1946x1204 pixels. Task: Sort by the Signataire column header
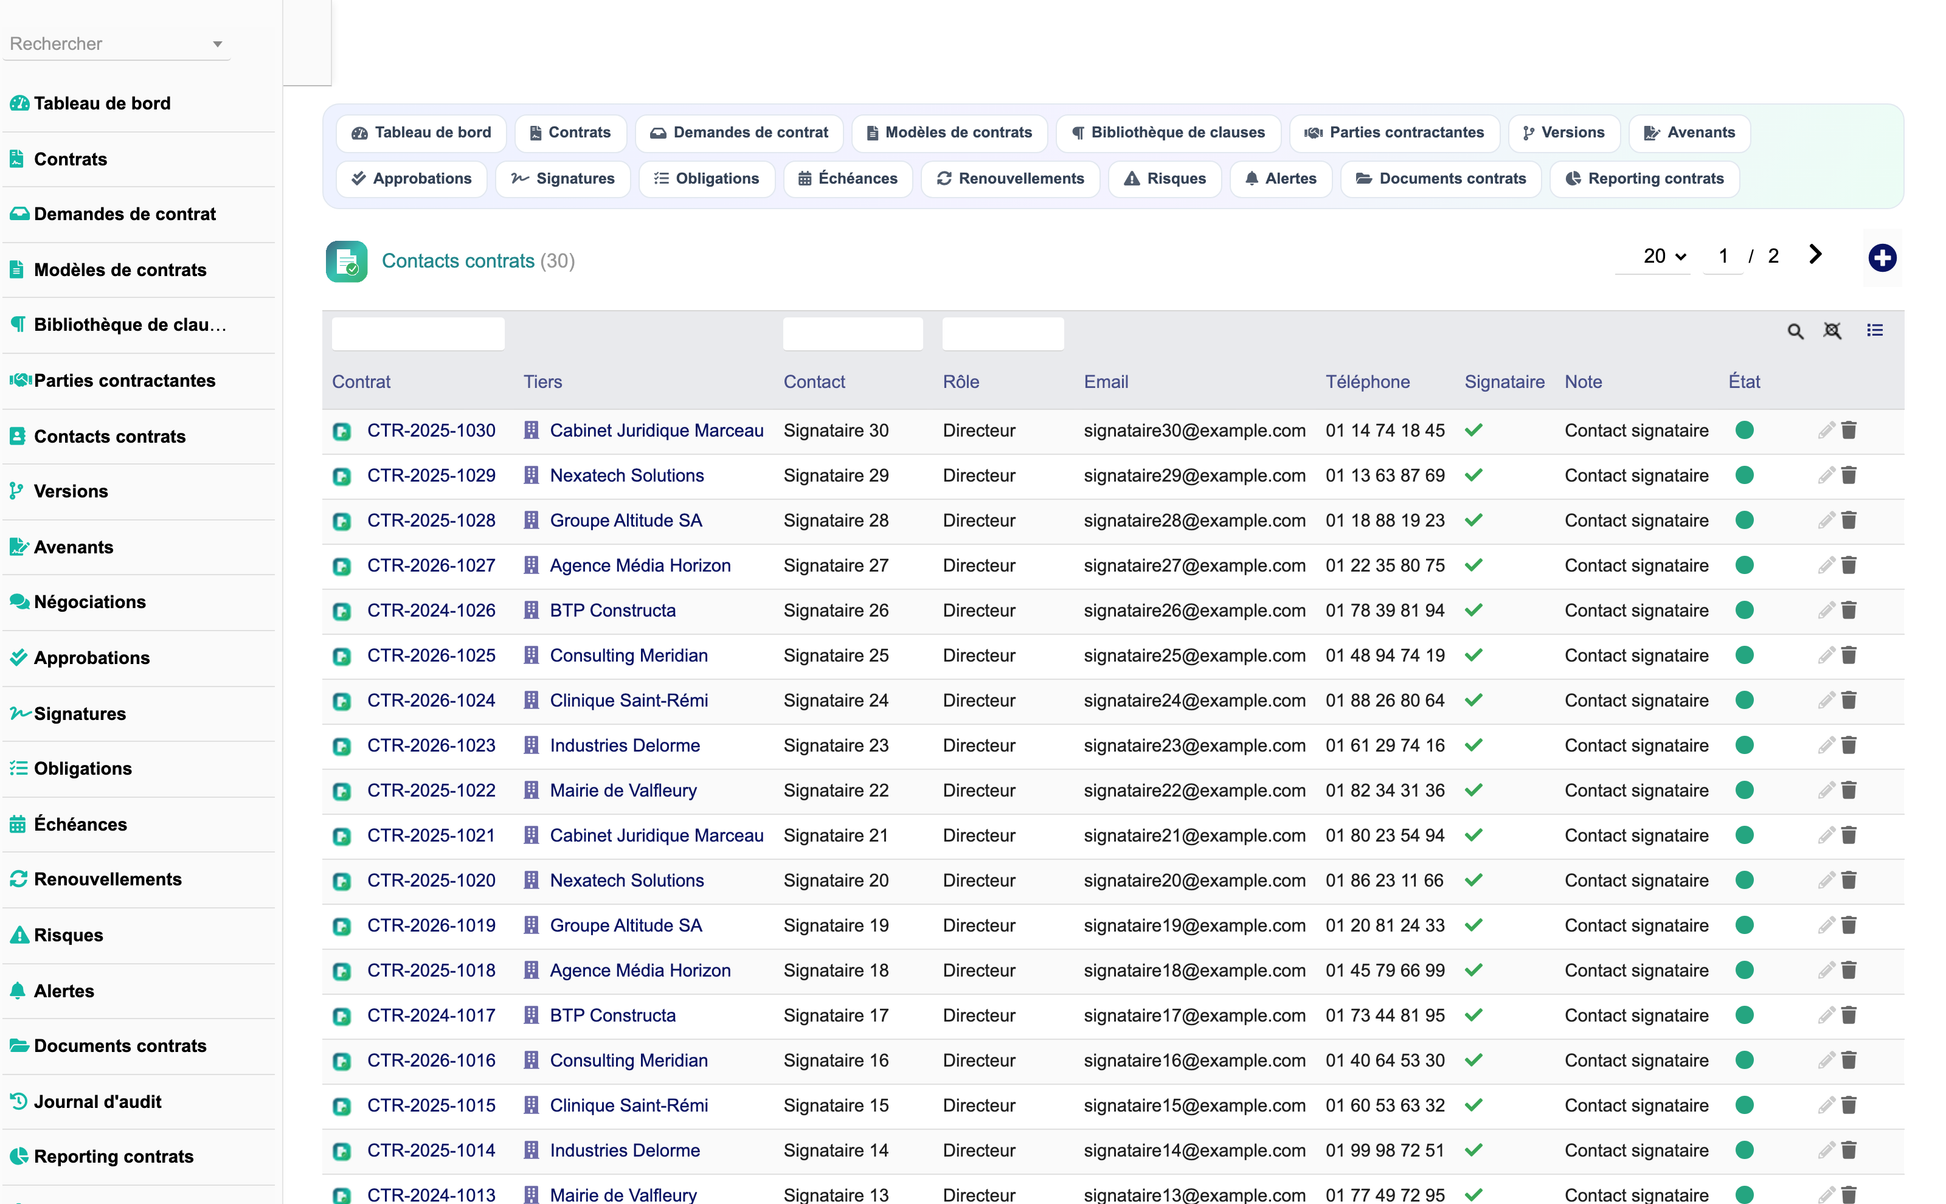tap(1504, 382)
